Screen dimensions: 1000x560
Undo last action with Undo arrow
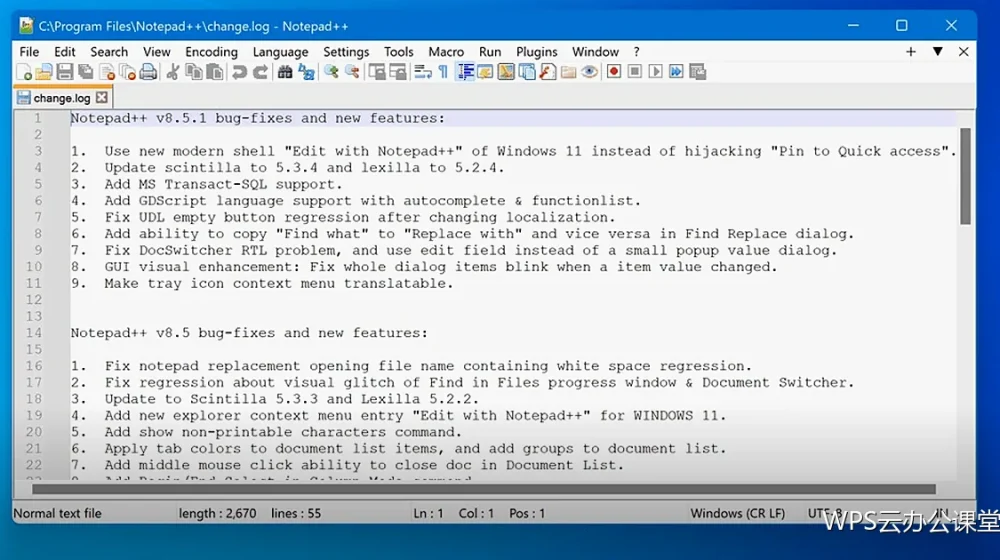click(x=239, y=72)
